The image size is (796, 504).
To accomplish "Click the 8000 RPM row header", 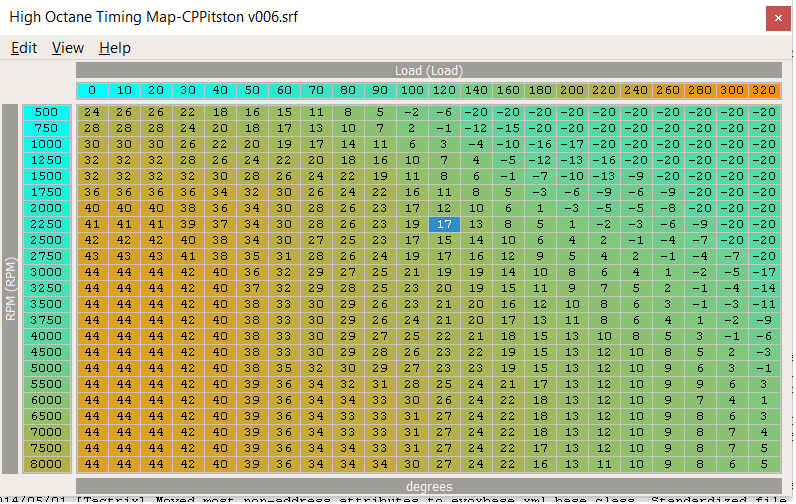I will [x=47, y=464].
